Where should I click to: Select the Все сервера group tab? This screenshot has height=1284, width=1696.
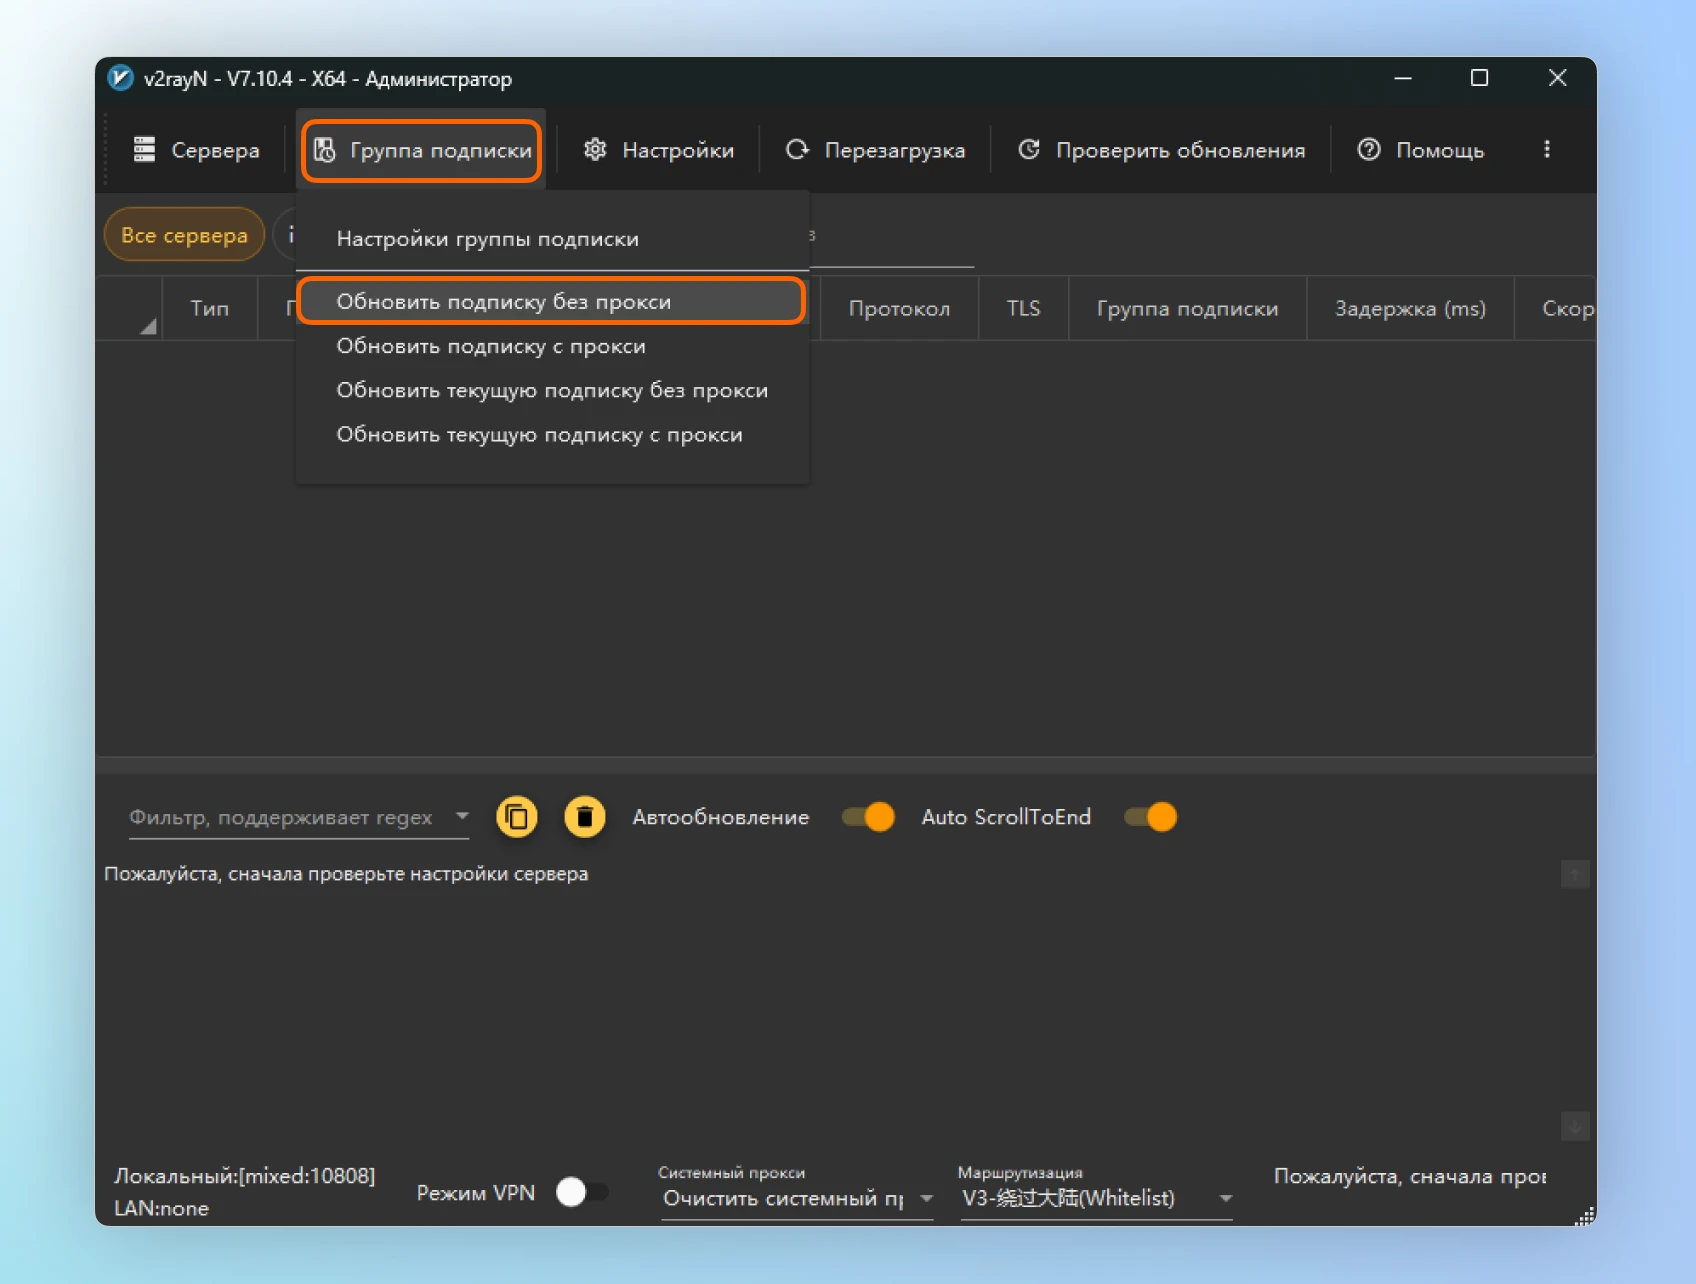pyautogui.click(x=184, y=235)
